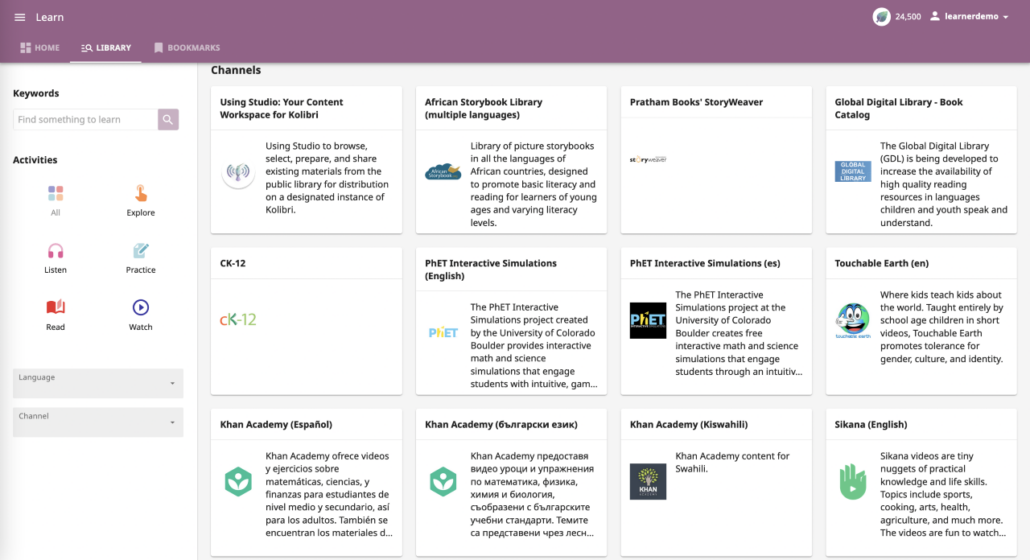Click the learnerdemo user profile icon
This screenshot has width=1030, height=560.
click(x=934, y=16)
